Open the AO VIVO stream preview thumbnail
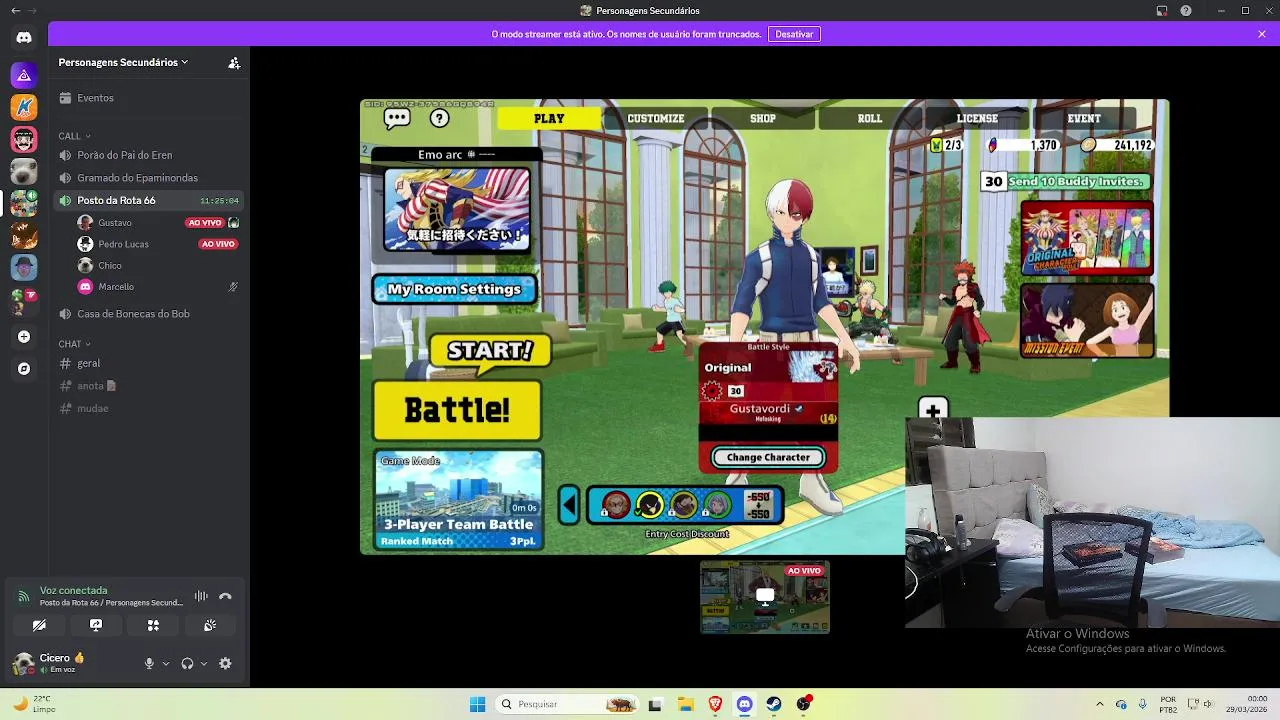This screenshot has width=1280, height=720. pos(765,597)
